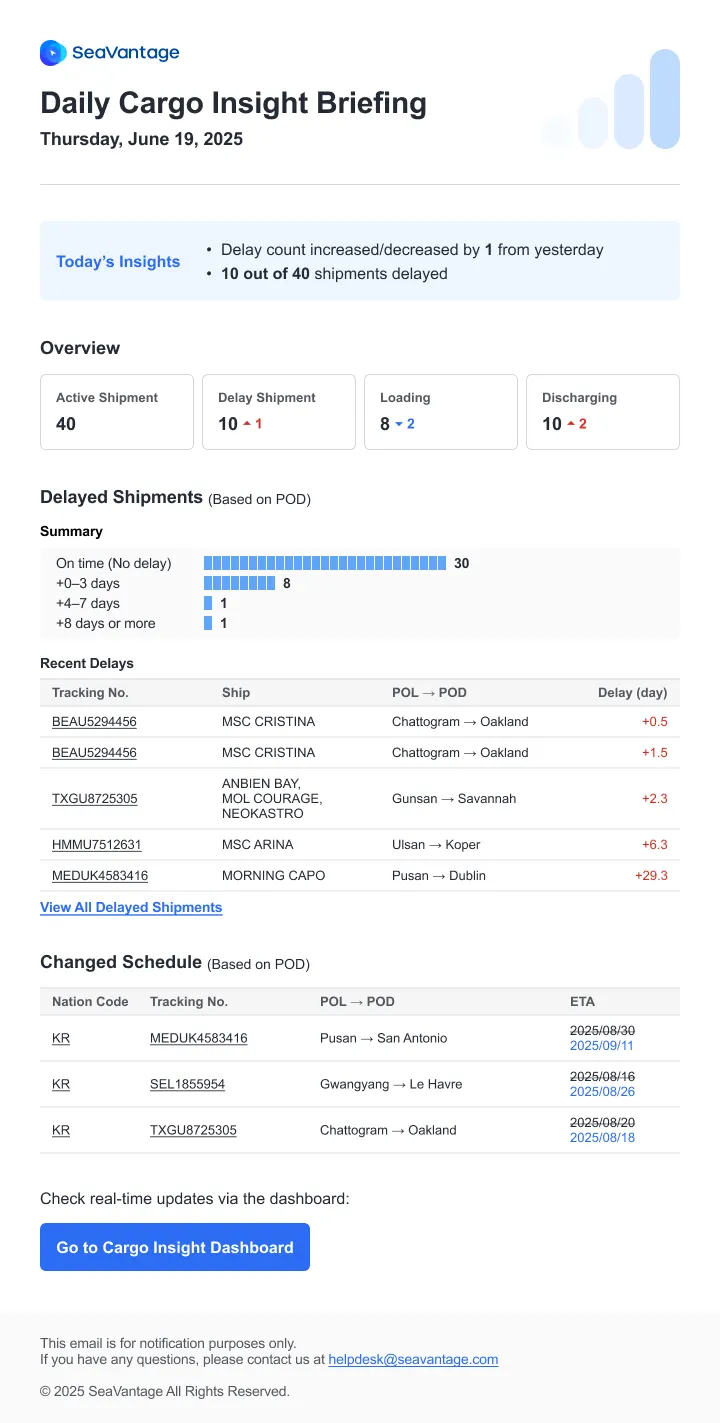
Task: Click blue down arrow on Loading card
Action: coord(399,424)
